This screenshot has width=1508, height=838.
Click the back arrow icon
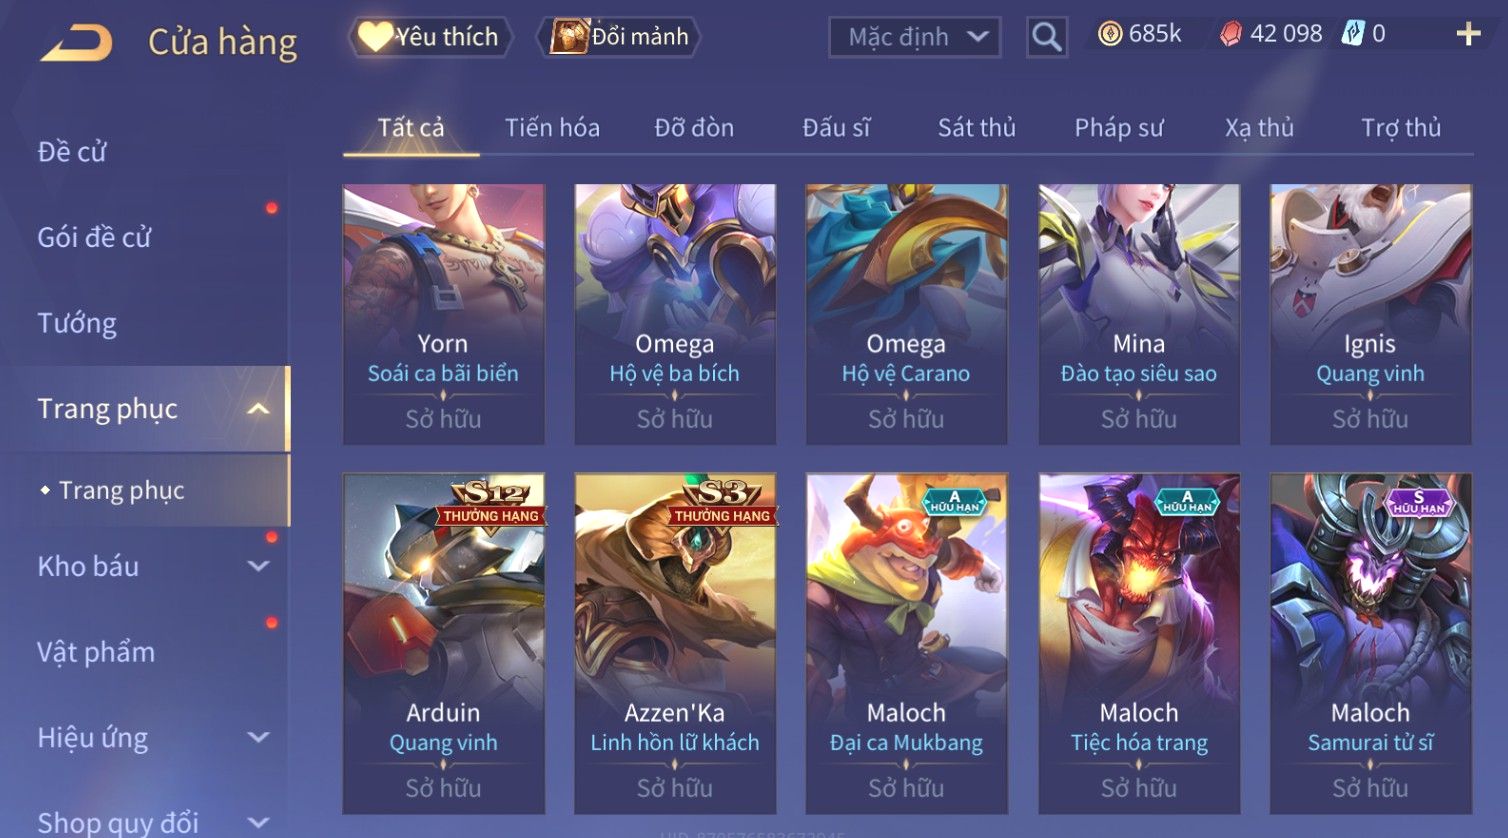76,42
